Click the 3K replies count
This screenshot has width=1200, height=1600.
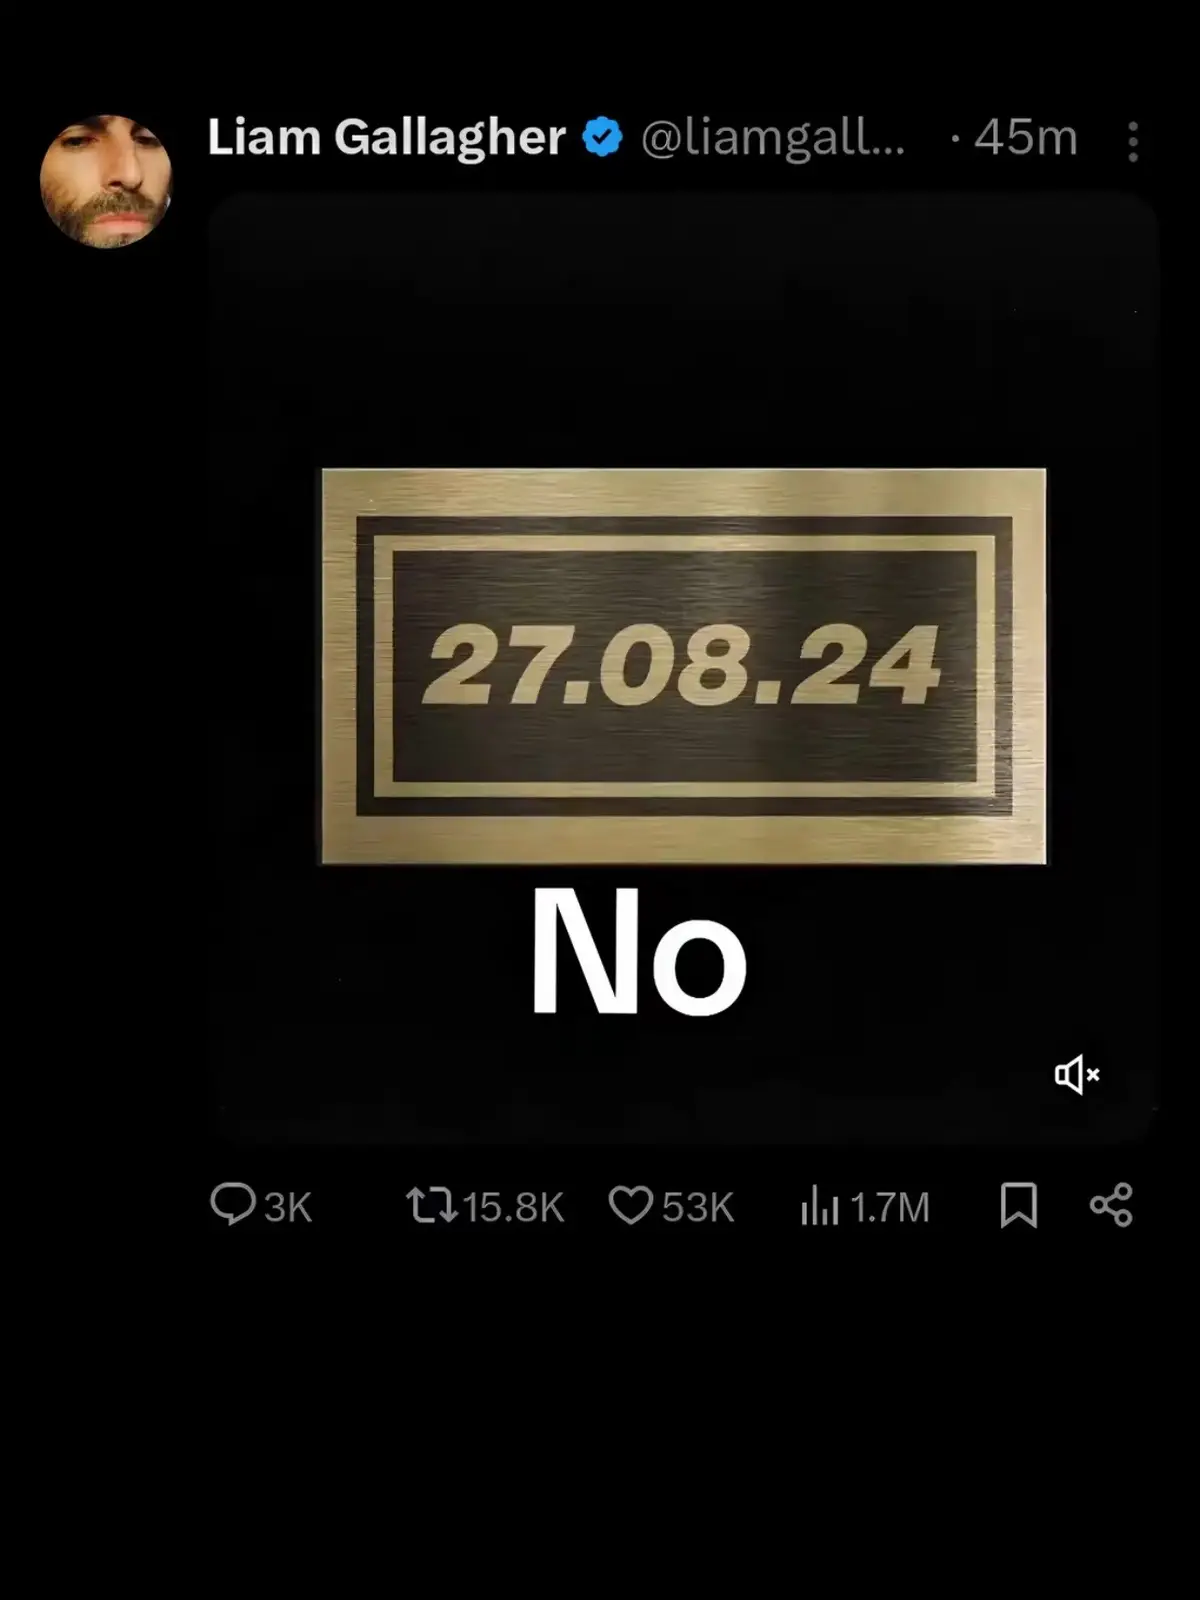click(288, 1207)
